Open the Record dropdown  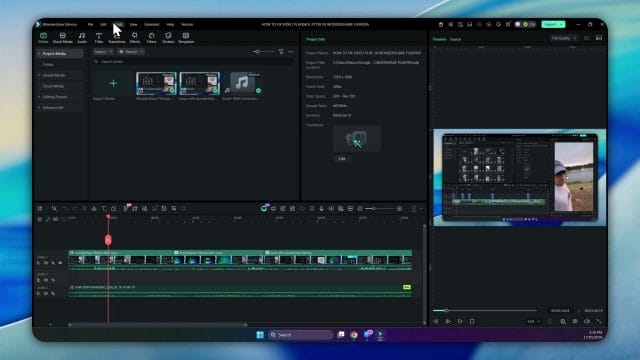[x=131, y=52]
